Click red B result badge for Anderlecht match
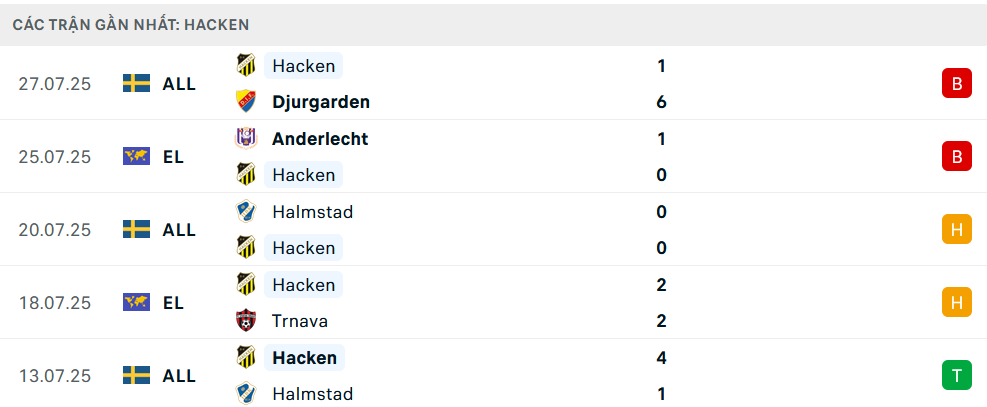The height and width of the screenshot is (407, 987). pyautogui.click(x=957, y=156)
